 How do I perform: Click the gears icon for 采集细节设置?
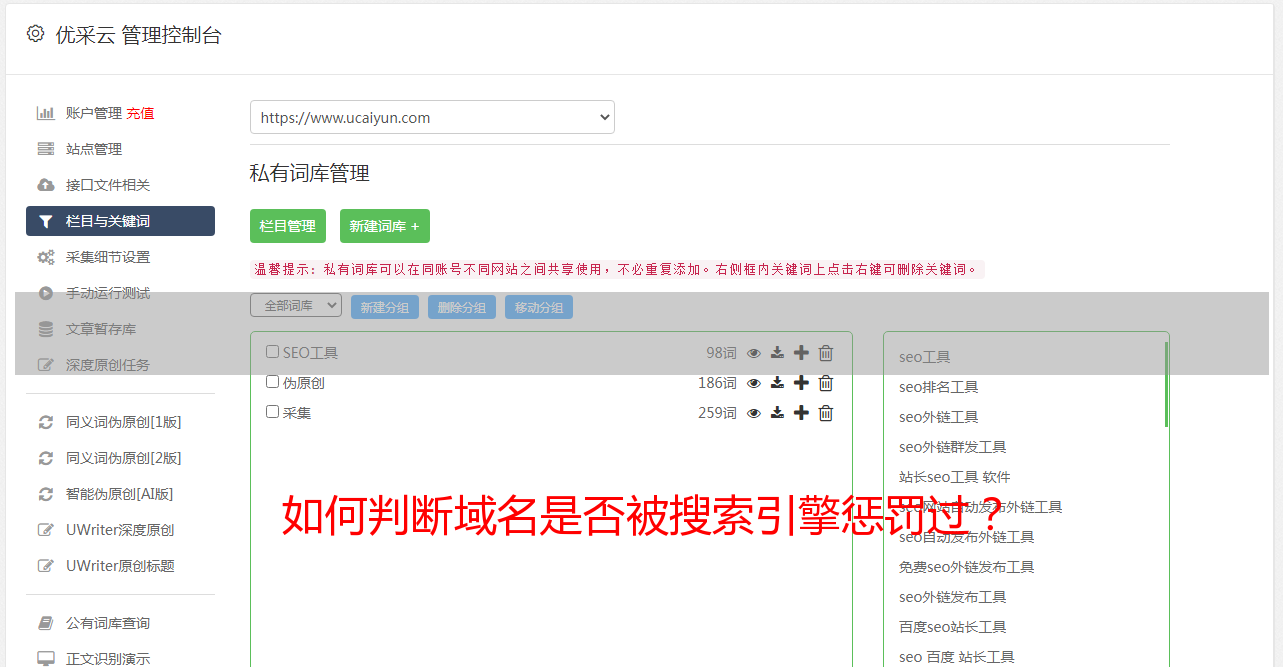pos(46,257)
